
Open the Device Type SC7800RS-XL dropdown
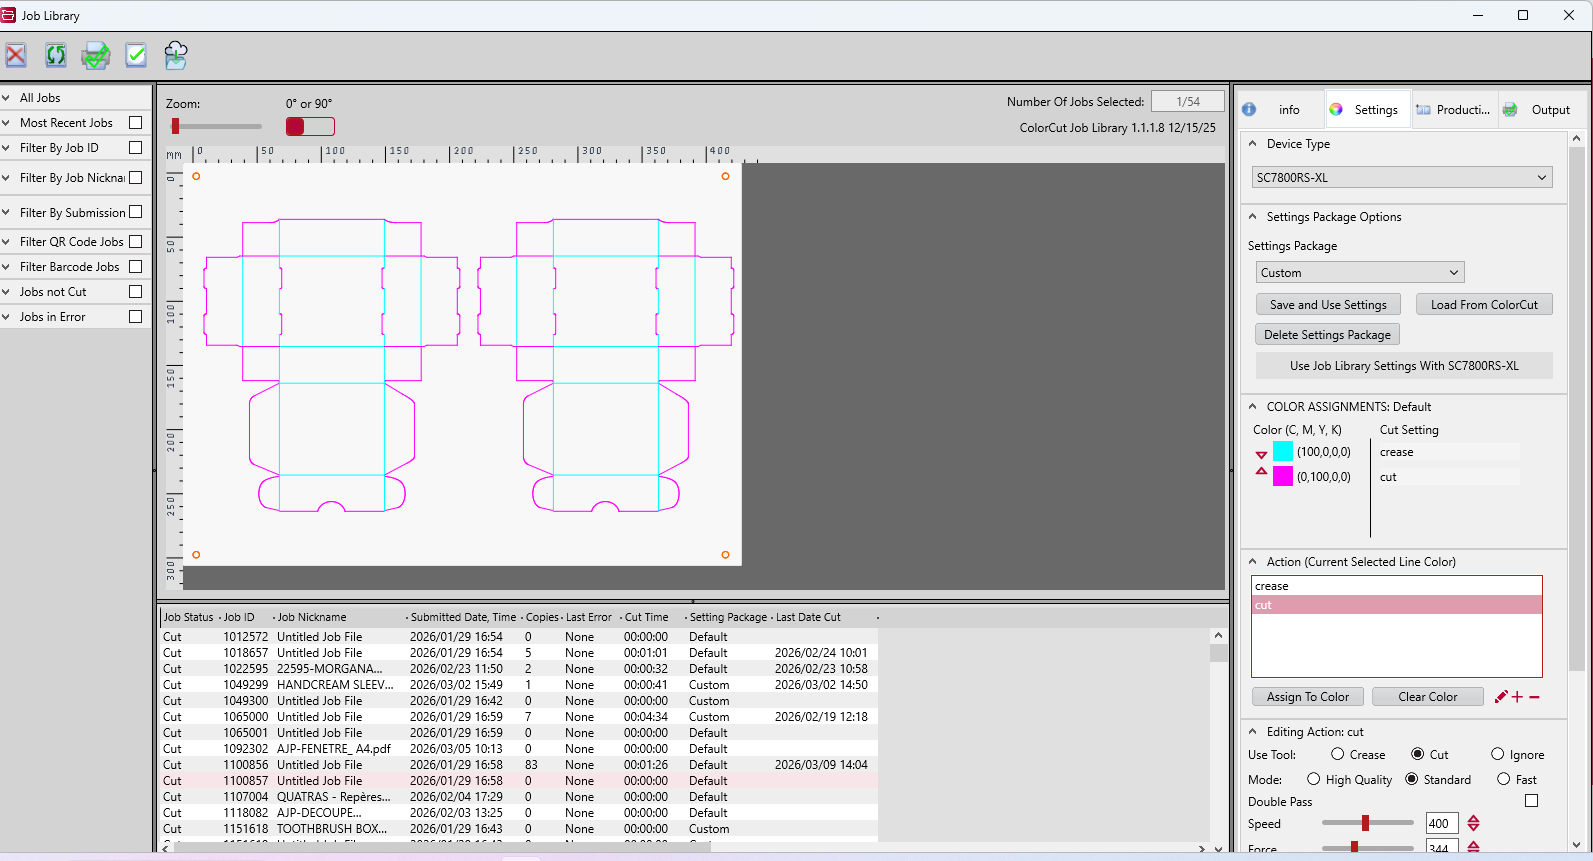pos(1401,177)
